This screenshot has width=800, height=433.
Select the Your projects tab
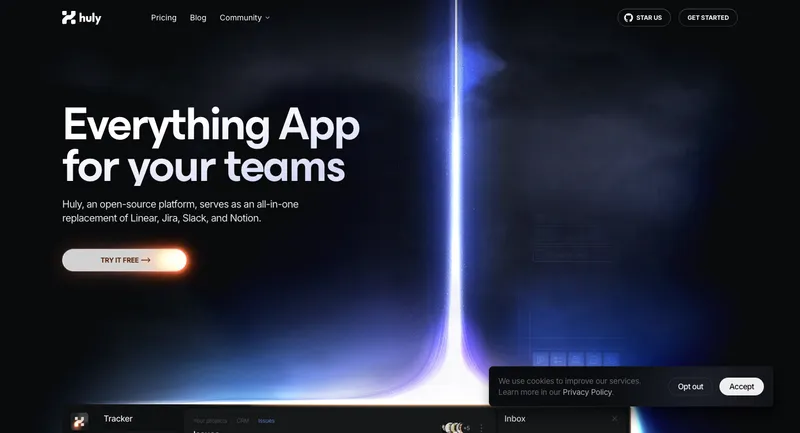pyautogui.click(x=211, y=420)
